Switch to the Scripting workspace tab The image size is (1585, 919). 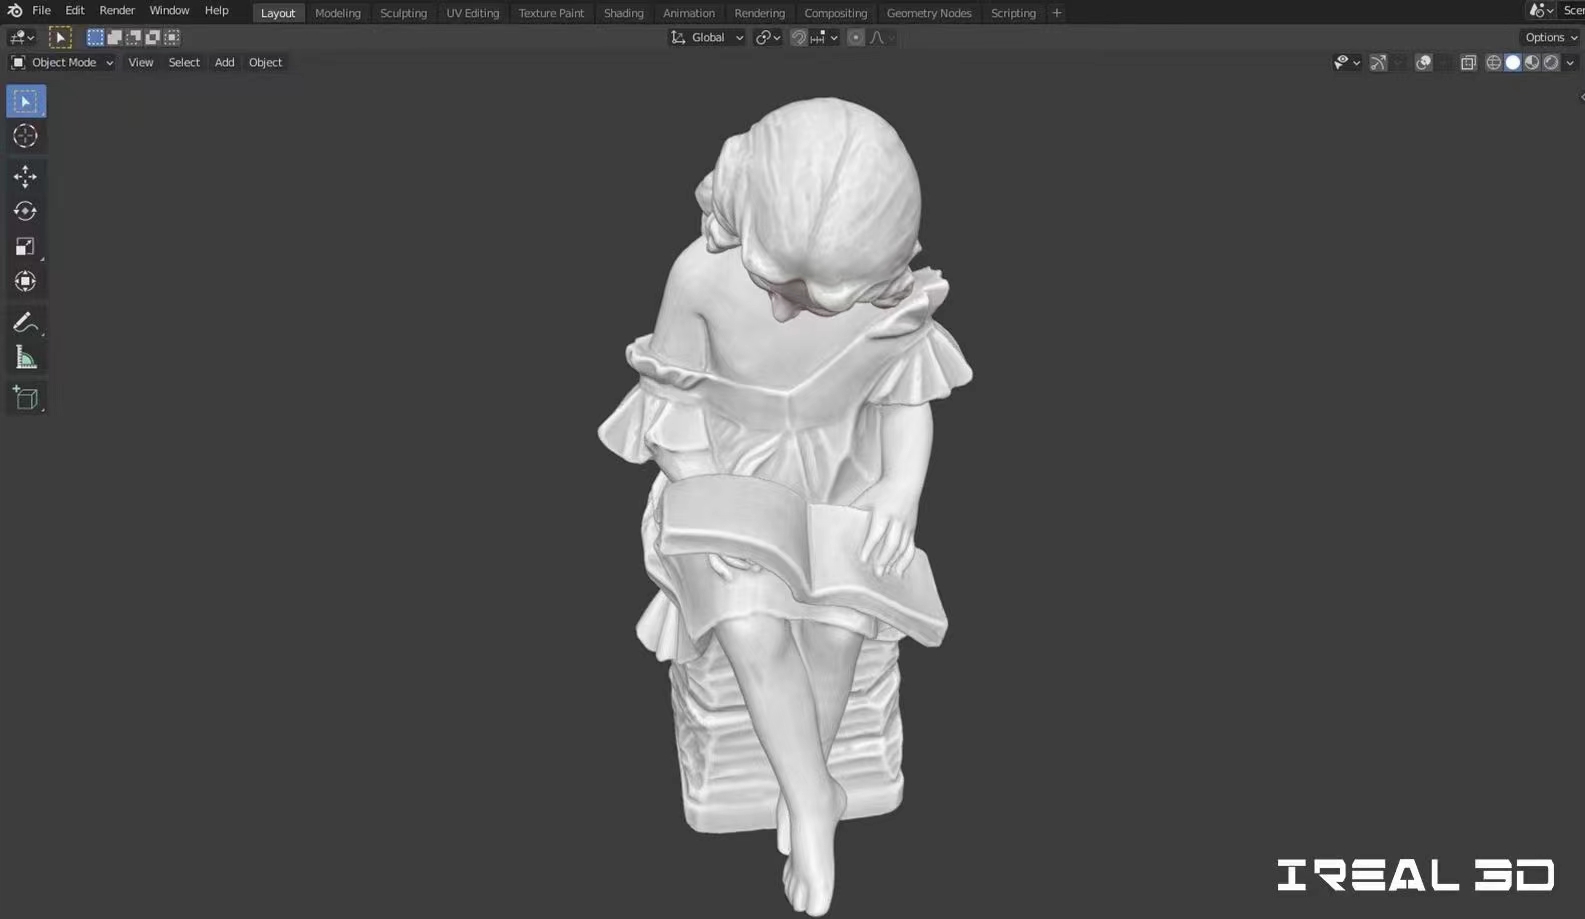click(1013, 13)
